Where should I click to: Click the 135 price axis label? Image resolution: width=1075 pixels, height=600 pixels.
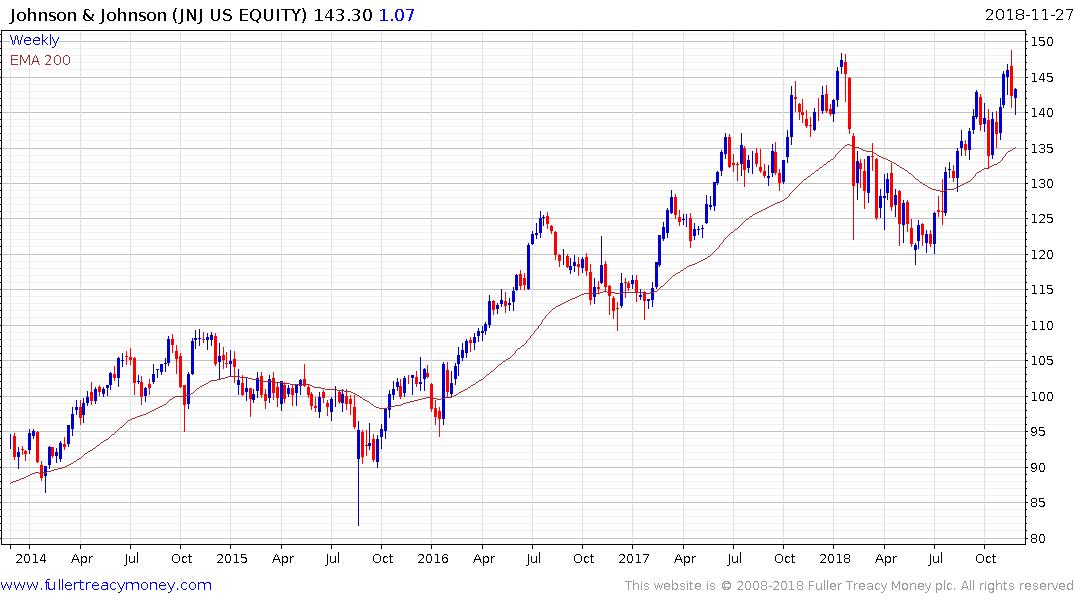tap(1042, 148)
